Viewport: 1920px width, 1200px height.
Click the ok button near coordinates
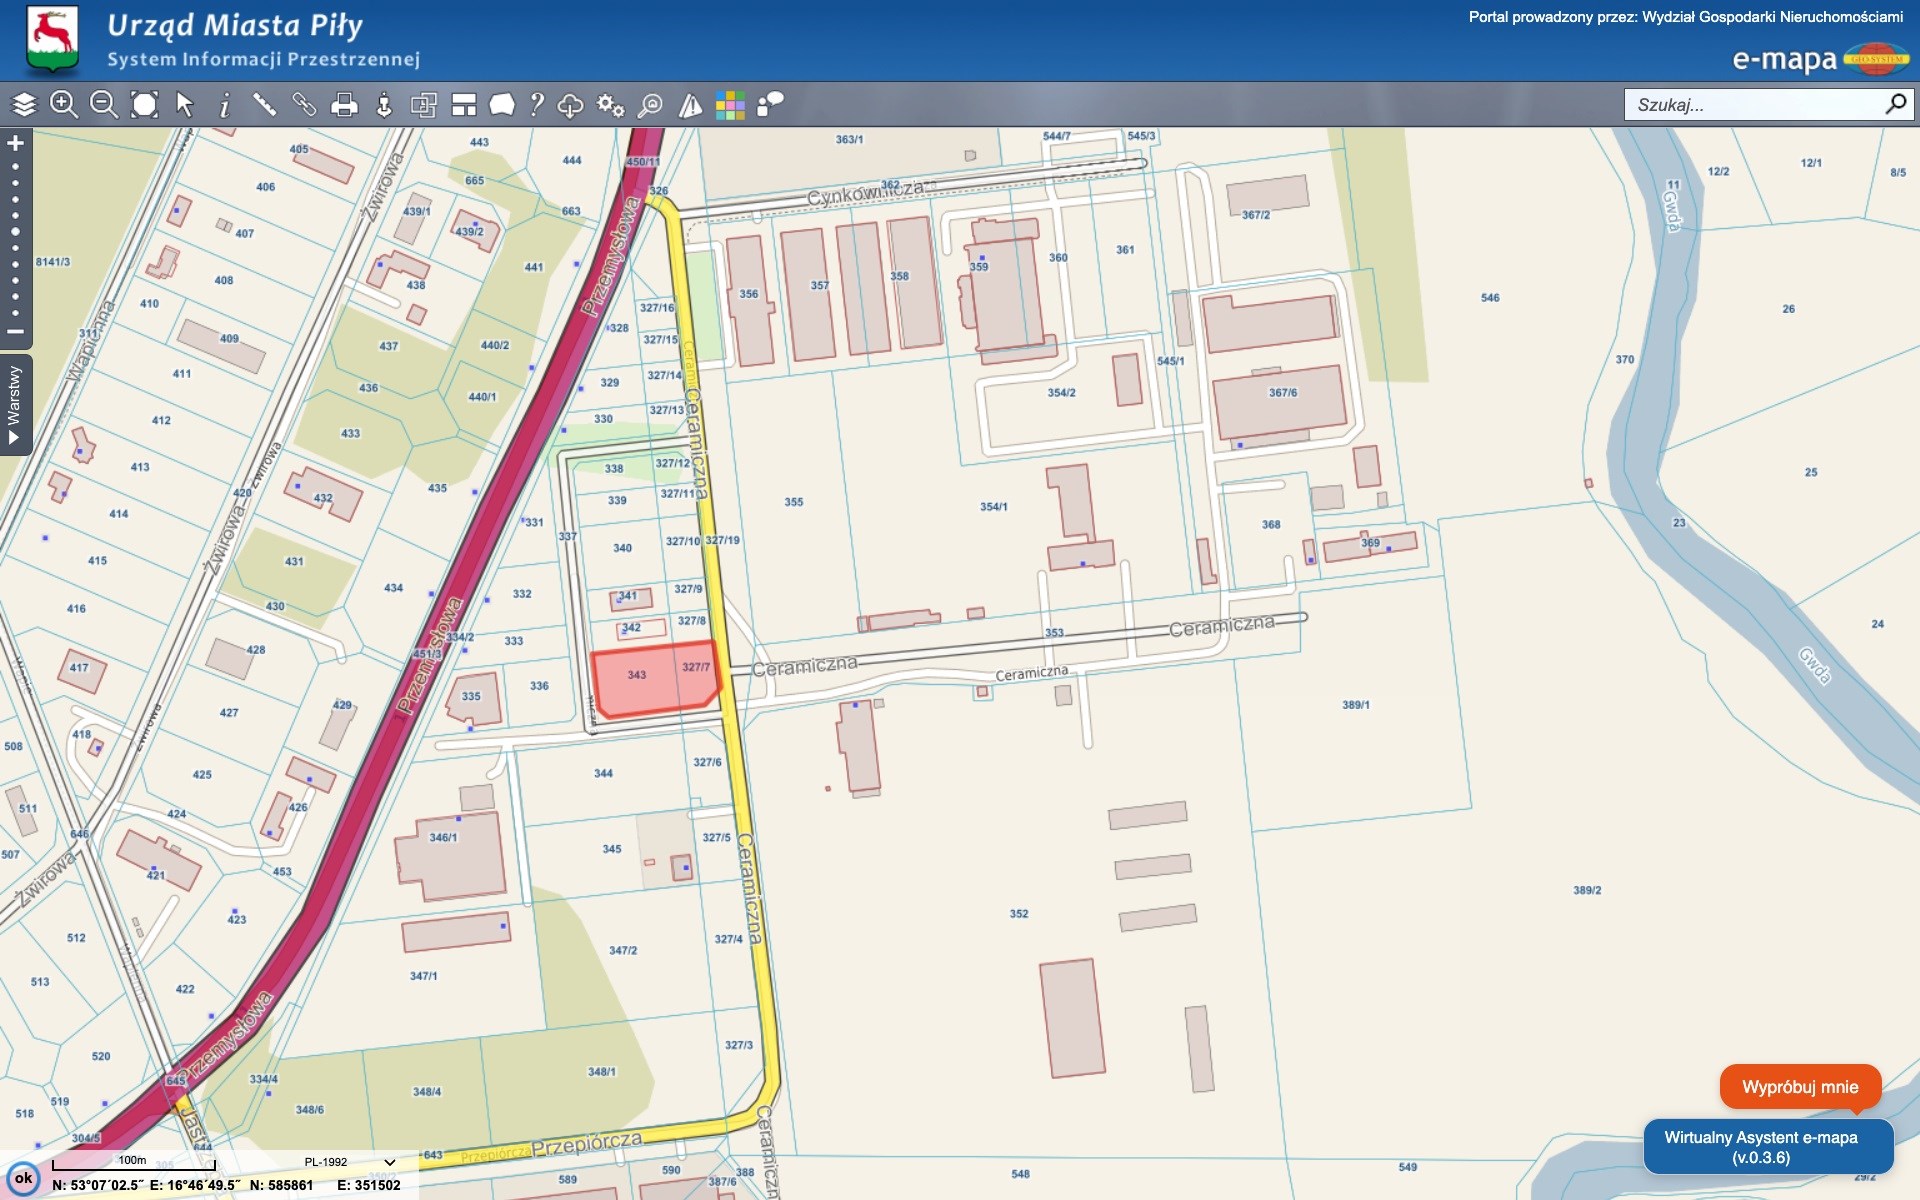pyautogui.click(x=24, y=1178)
